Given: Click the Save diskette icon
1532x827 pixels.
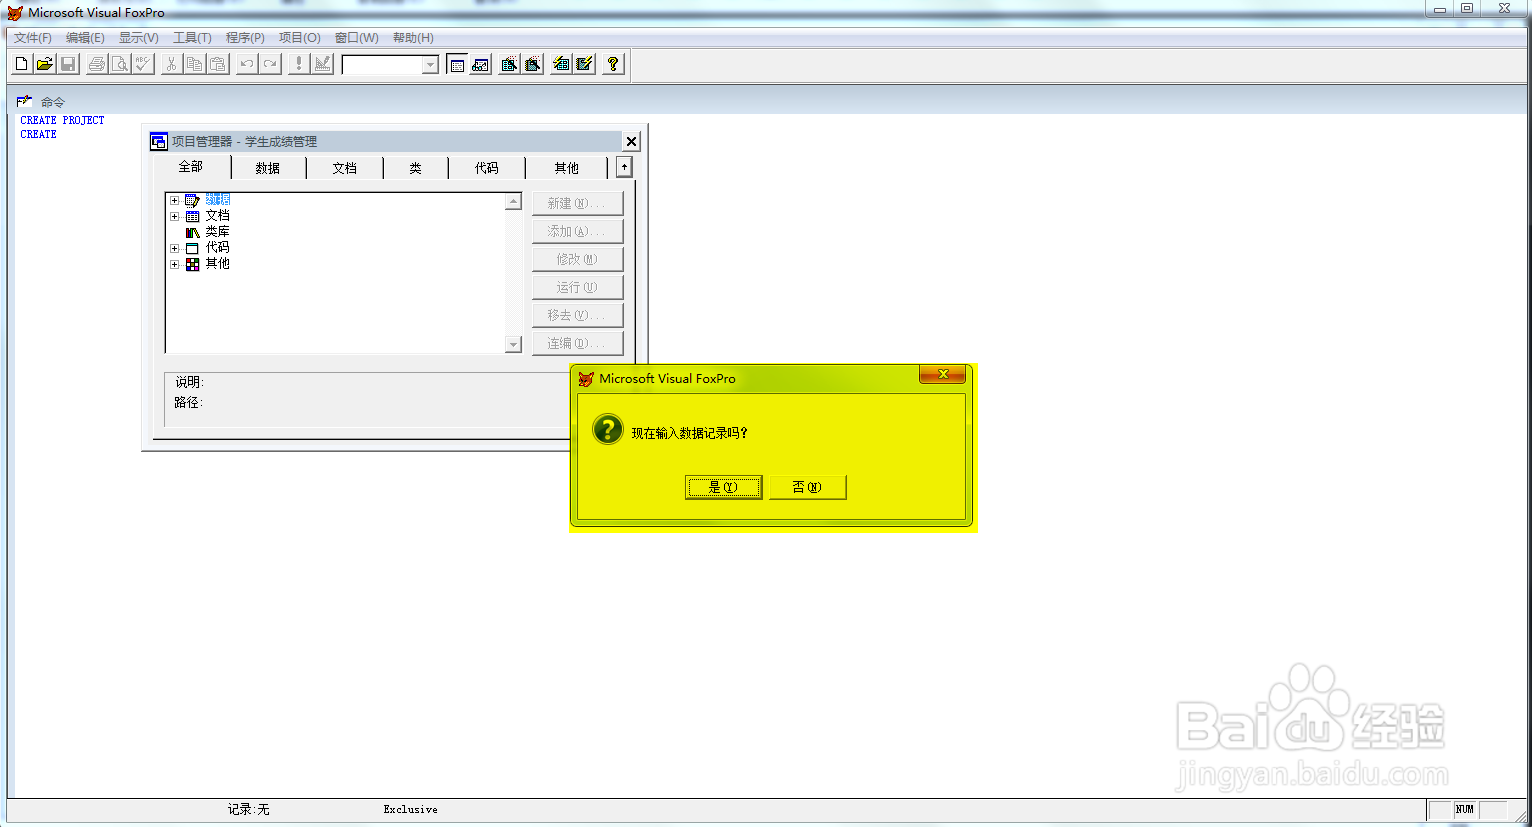Looking at the screenshot, I should click(x=68, y=64).
